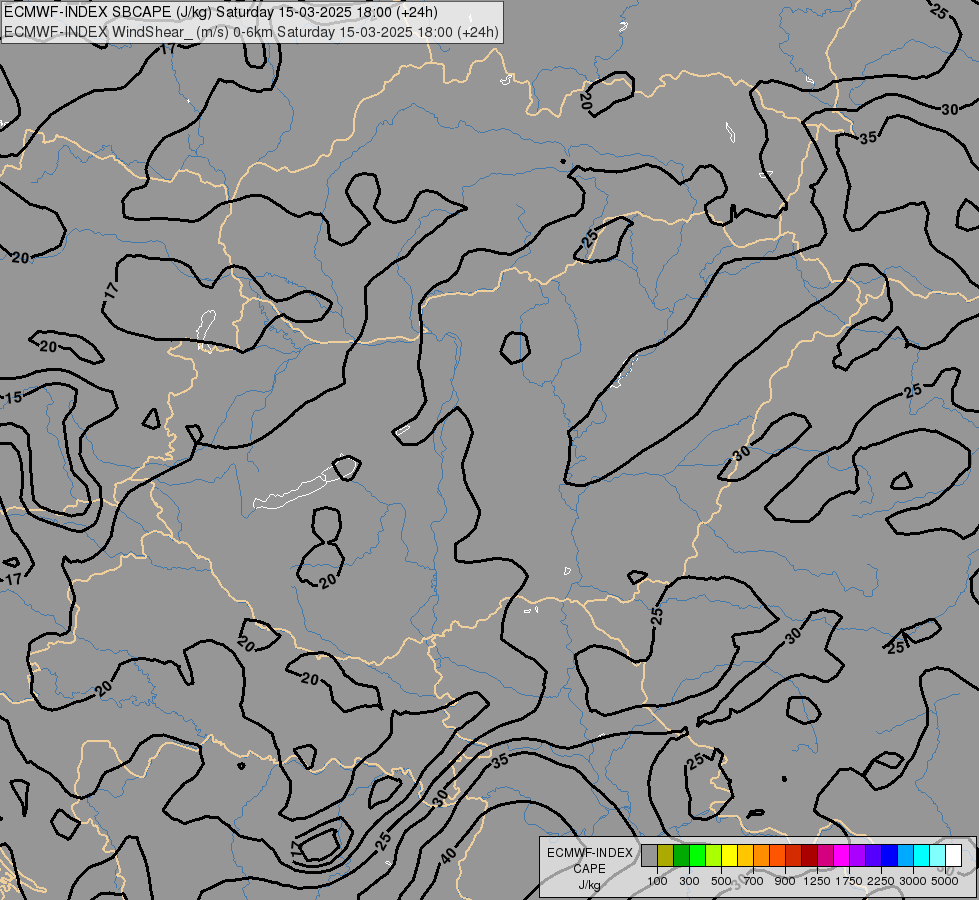Click the legend value 5000
Viewport: 979px width, 900px height.
(x=945, y=881)
